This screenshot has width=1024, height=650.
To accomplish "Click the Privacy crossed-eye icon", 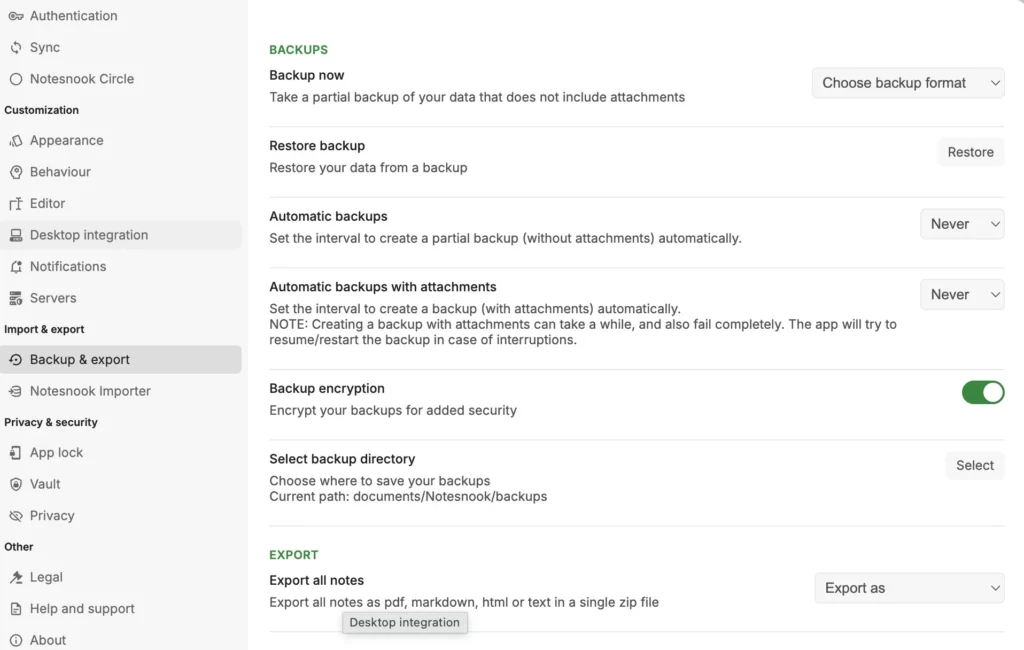I will (16, 515).
